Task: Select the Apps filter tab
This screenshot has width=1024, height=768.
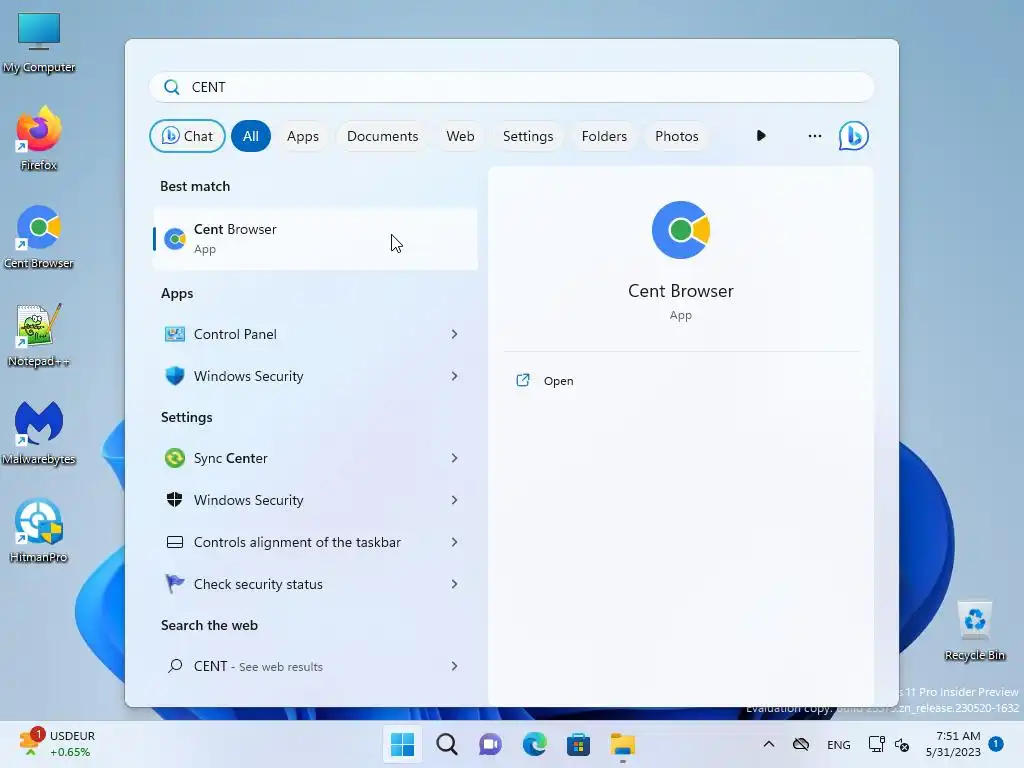Action: pyautogui.click(x=303, y=136)
